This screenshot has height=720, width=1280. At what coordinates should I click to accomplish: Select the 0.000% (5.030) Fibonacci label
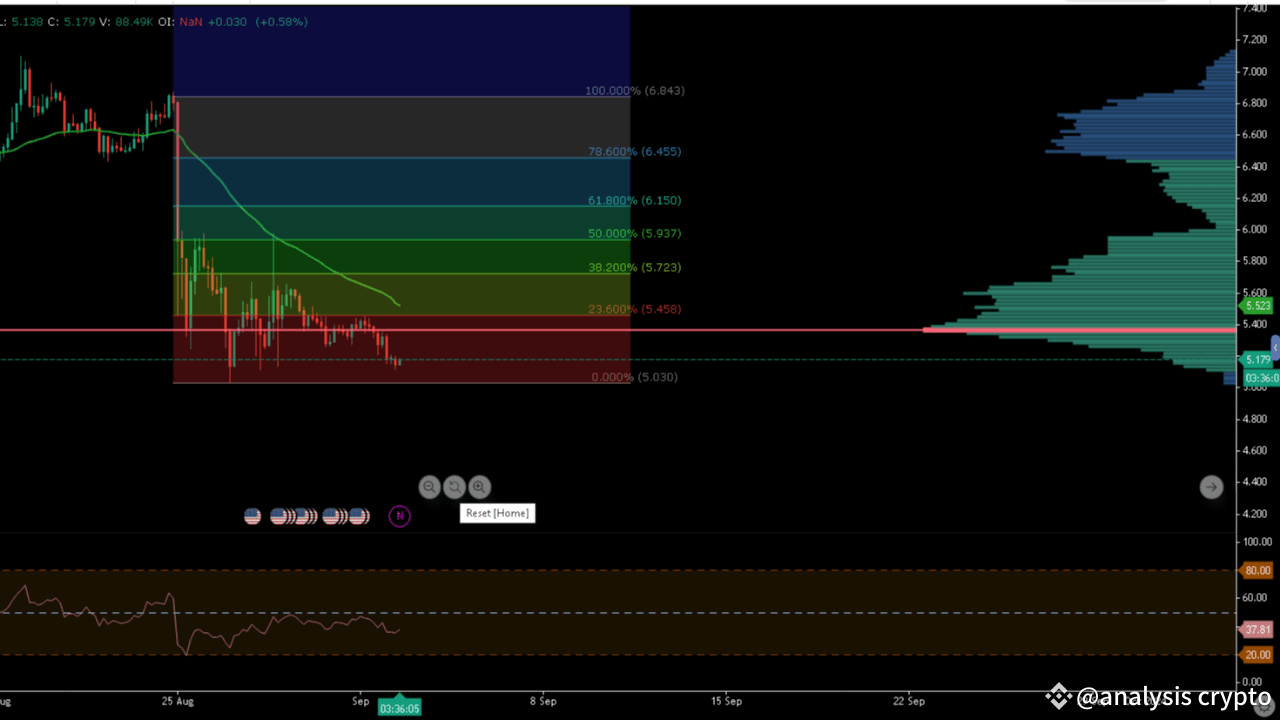coord(634,377)
